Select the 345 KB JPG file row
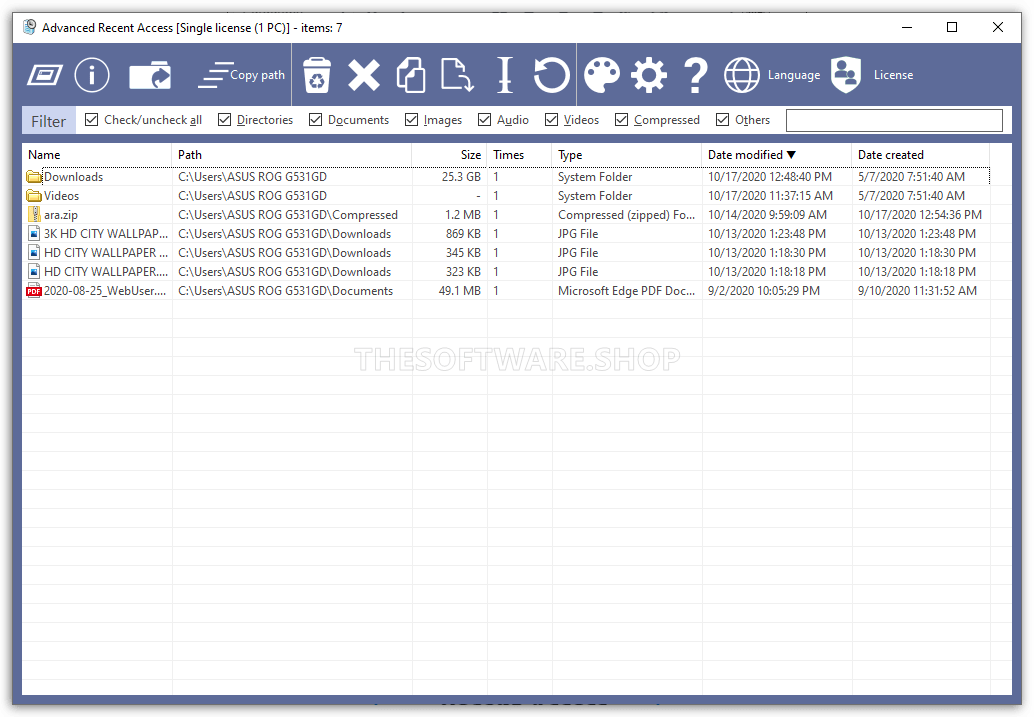1034x717 pixels. (506, 253)
